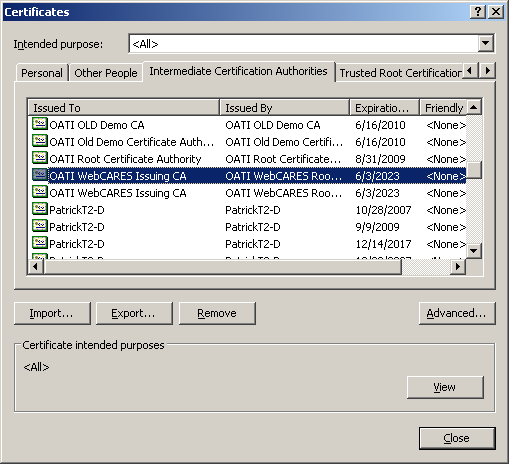This screenshot has width=509, height=464.
Task: Remove the selected certificate
Action: coord(217,313)
